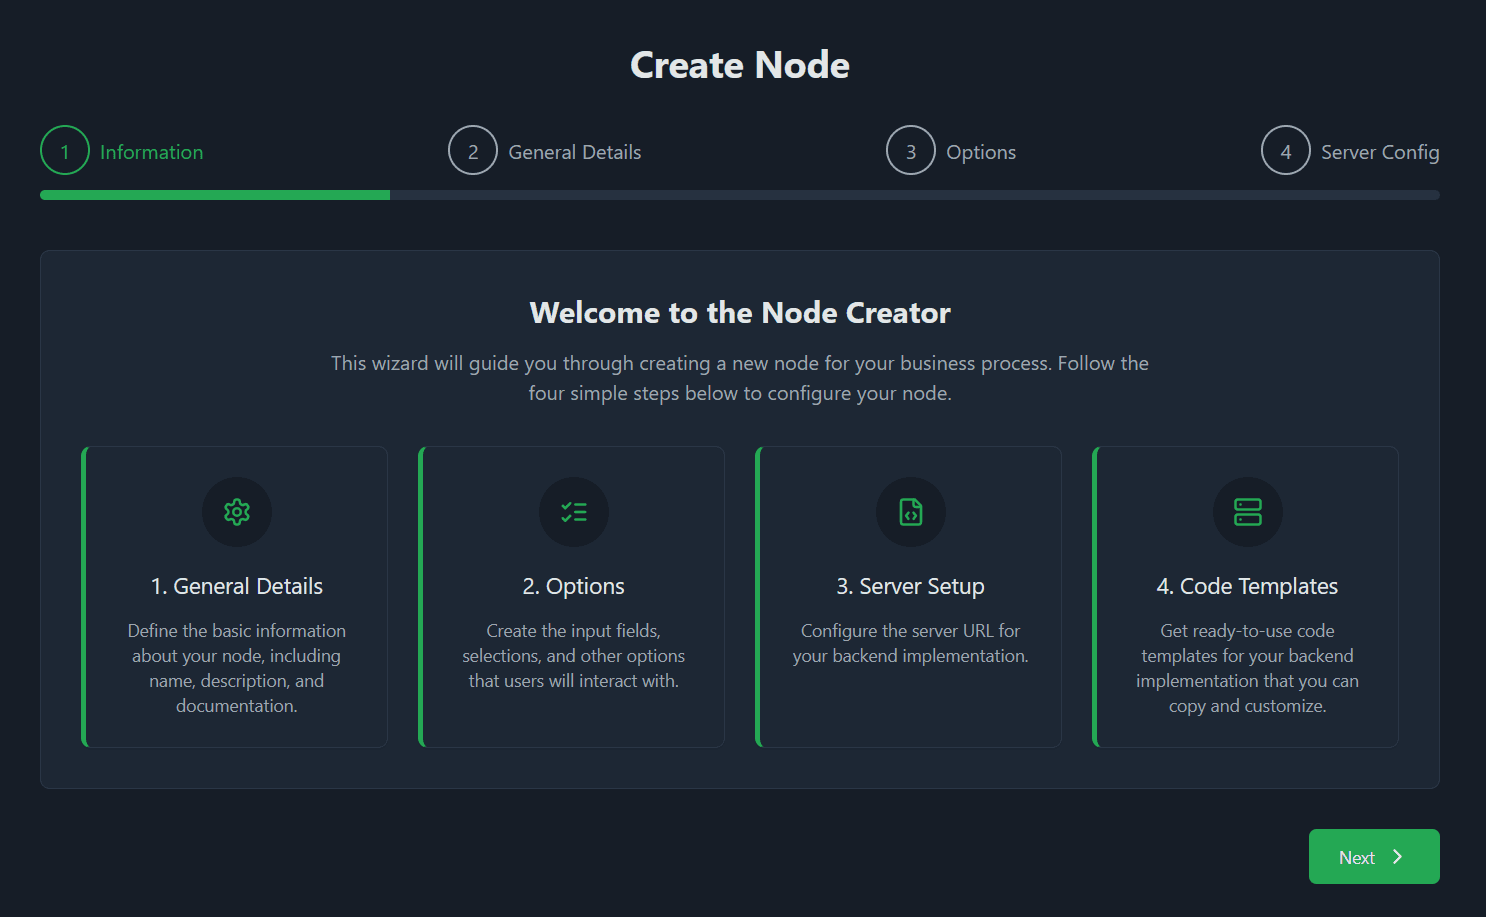Click the server icon above Code Templates
The image size is (1486, 917).
(x=1248, y=512)
